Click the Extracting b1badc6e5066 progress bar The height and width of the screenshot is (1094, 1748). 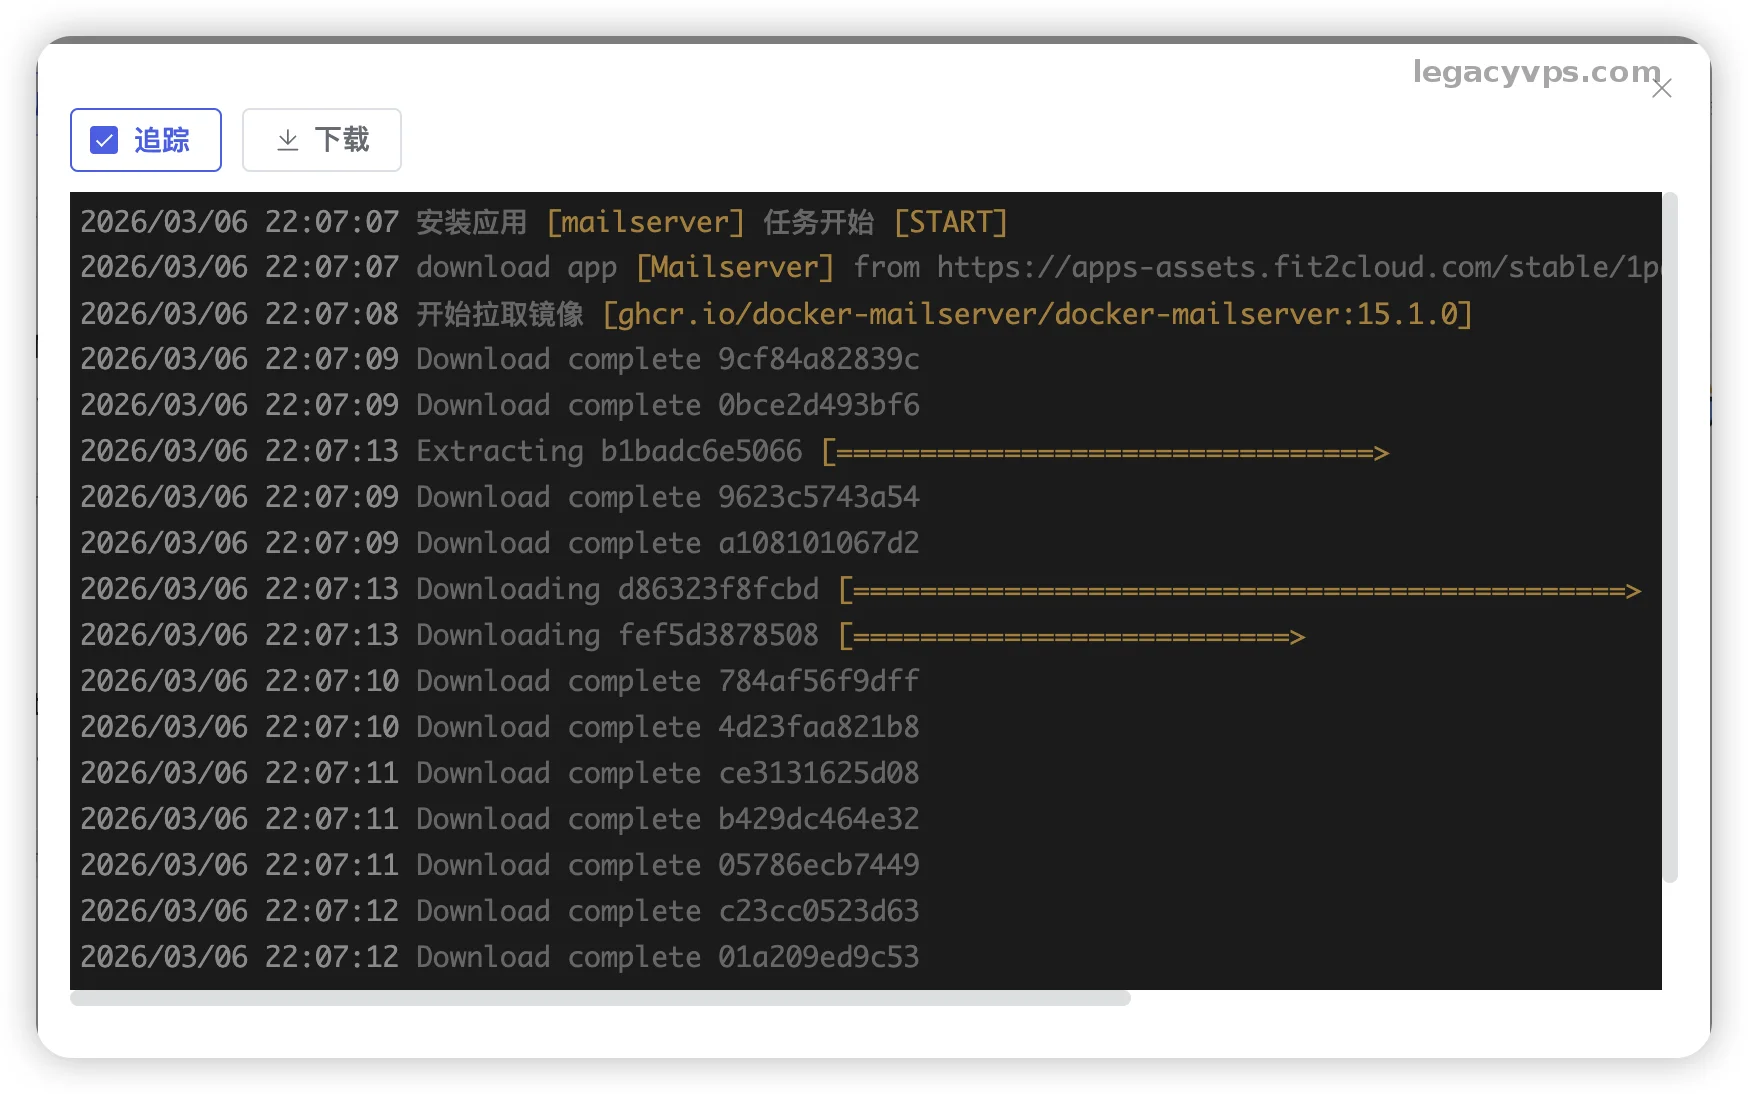coord(1105,452)
